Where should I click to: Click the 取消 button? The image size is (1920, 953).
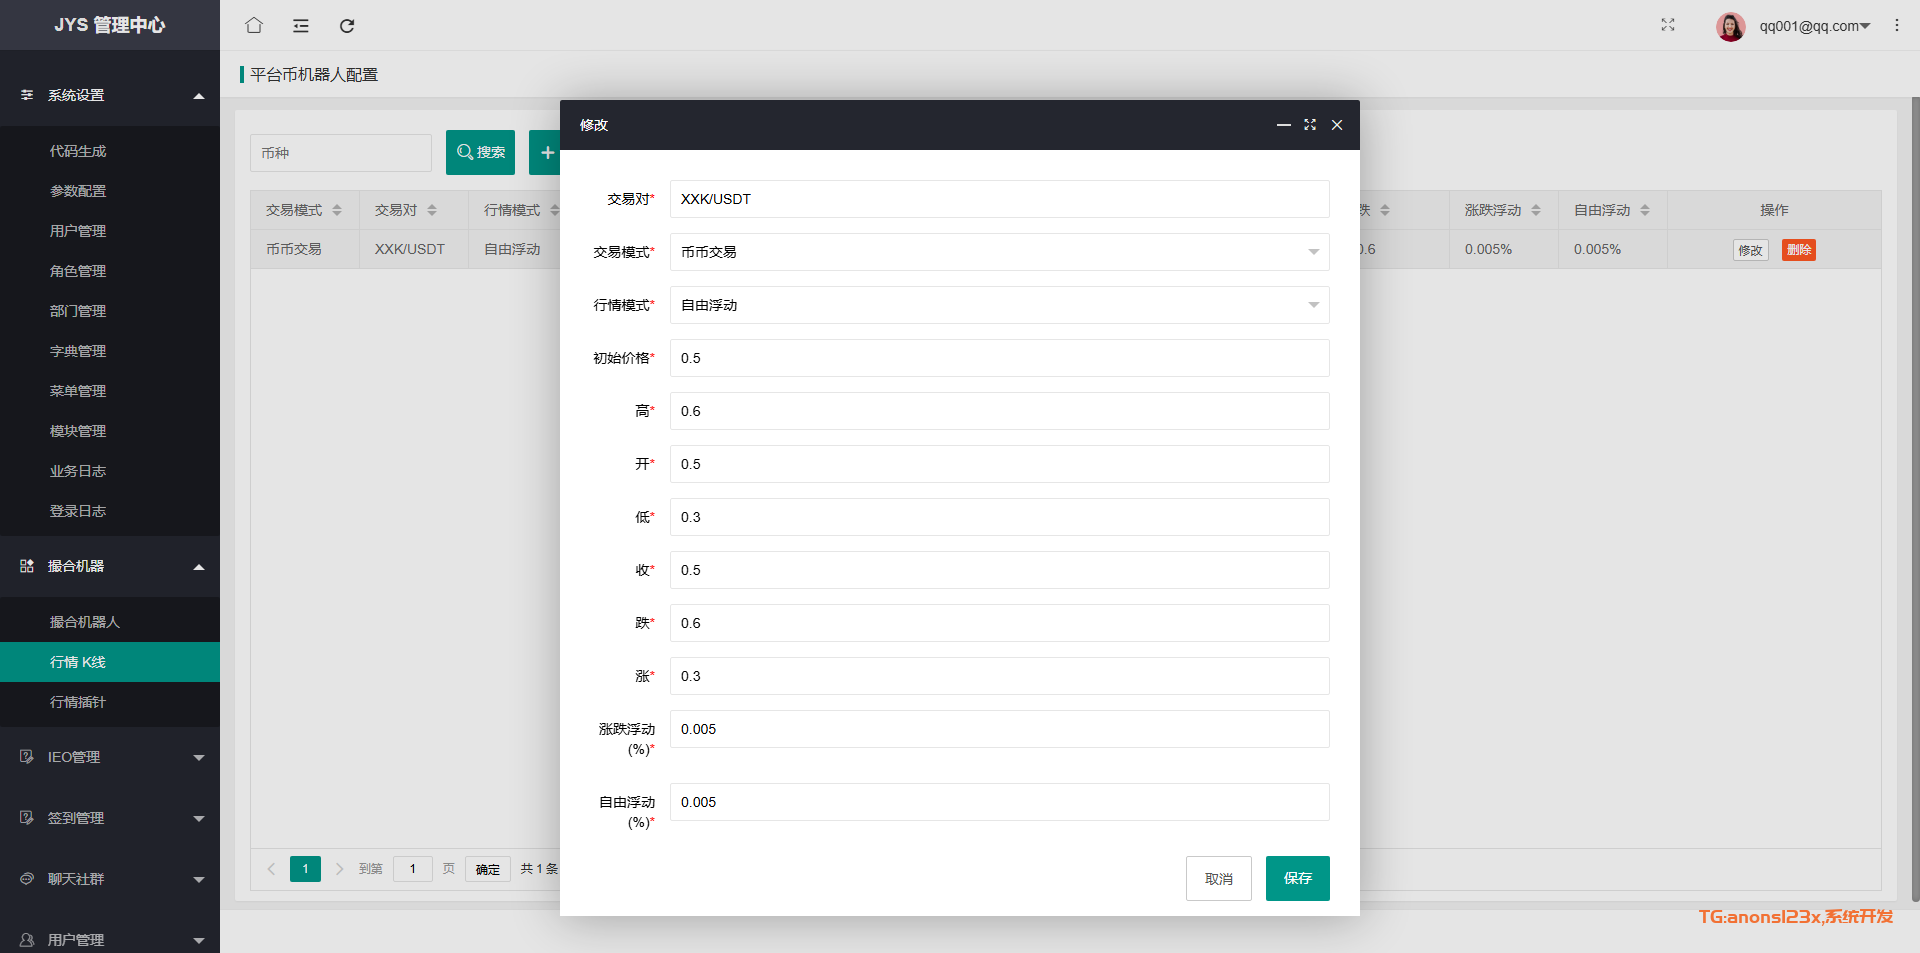tap(1218, 878)
